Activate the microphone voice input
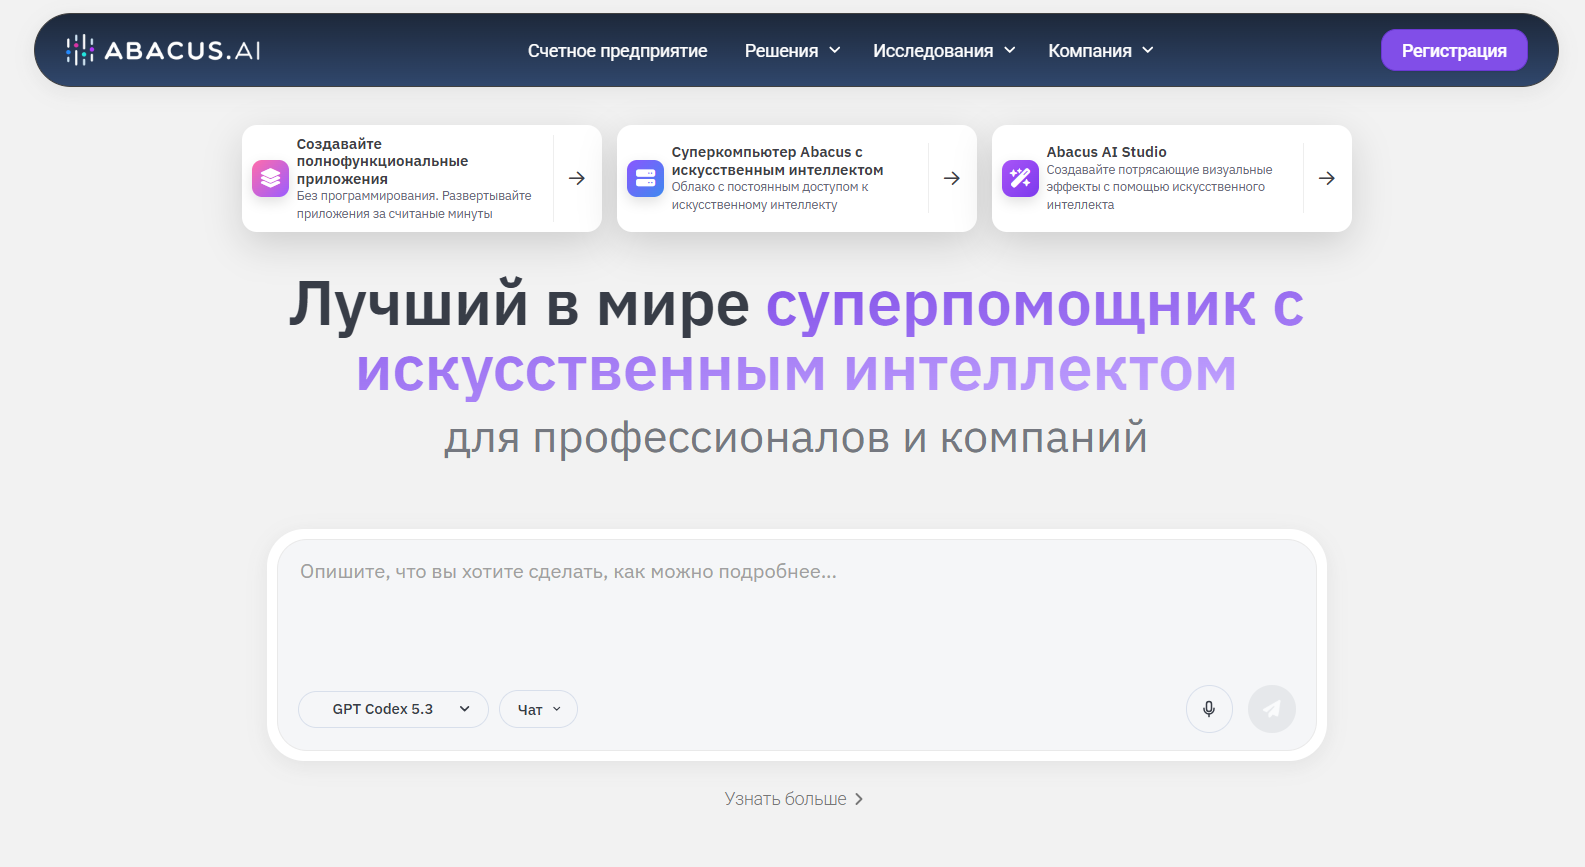 coord(1209,709)
